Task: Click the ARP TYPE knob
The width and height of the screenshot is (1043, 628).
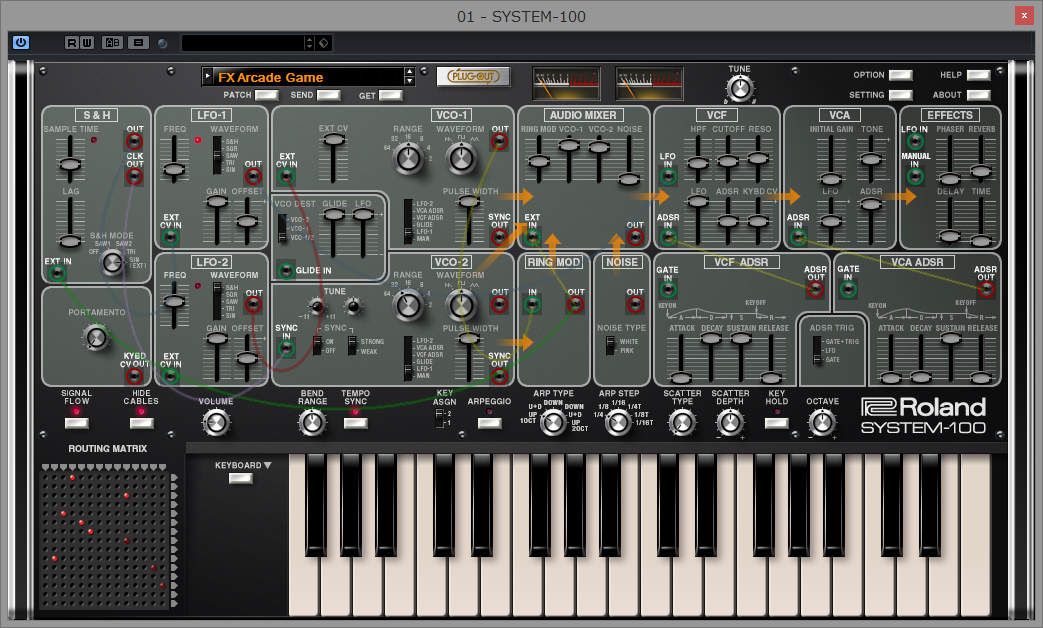Action: [553, 422]
